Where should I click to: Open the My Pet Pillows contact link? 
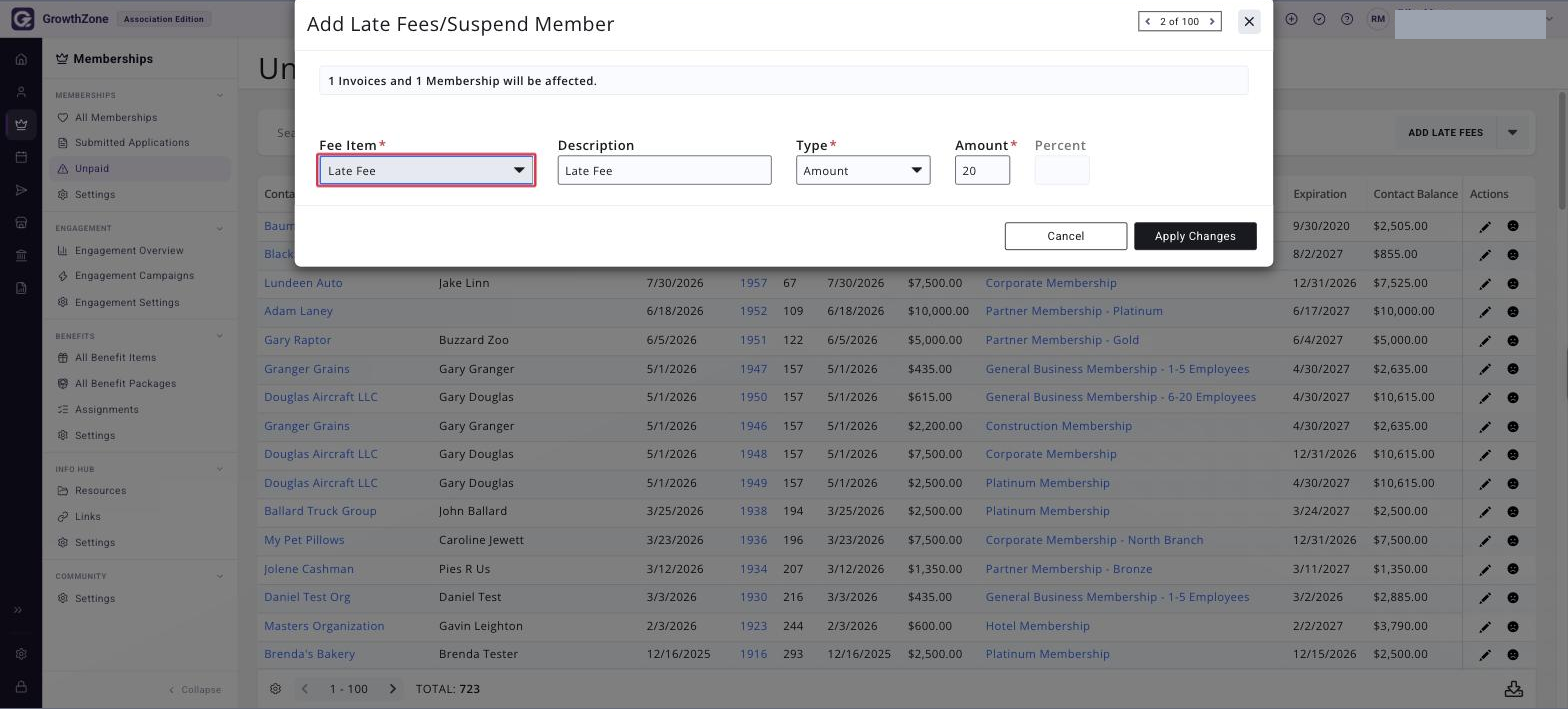click(304, 540)
